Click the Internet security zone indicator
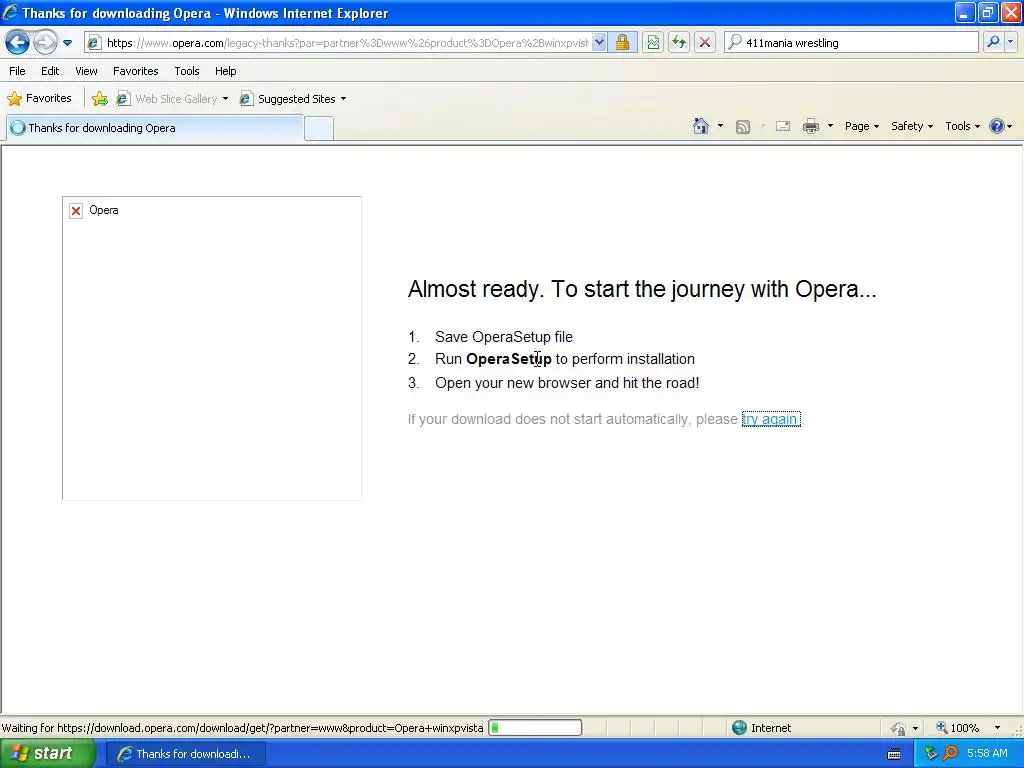Screen dimensions: 1024x768 click(x=761, y=728)
